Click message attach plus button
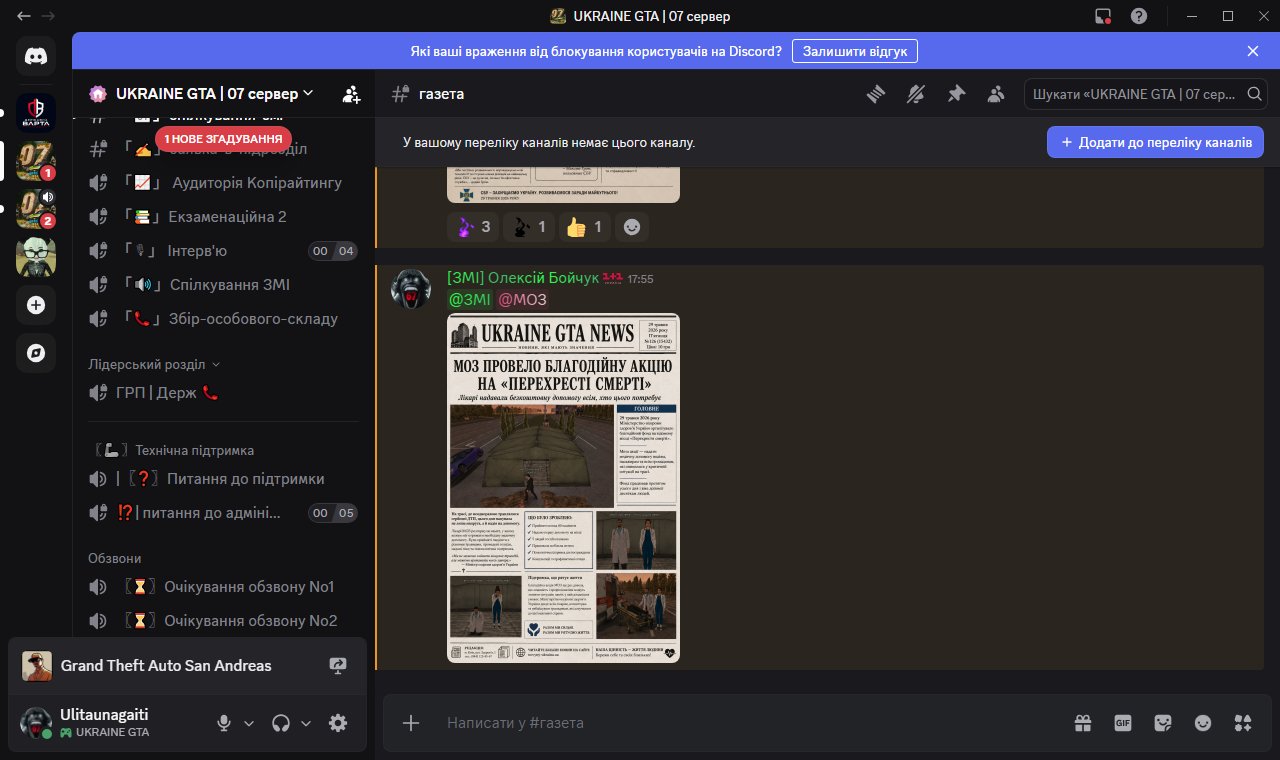The height and width of the screenshot is (760, 1280). [x=411, y=723]
